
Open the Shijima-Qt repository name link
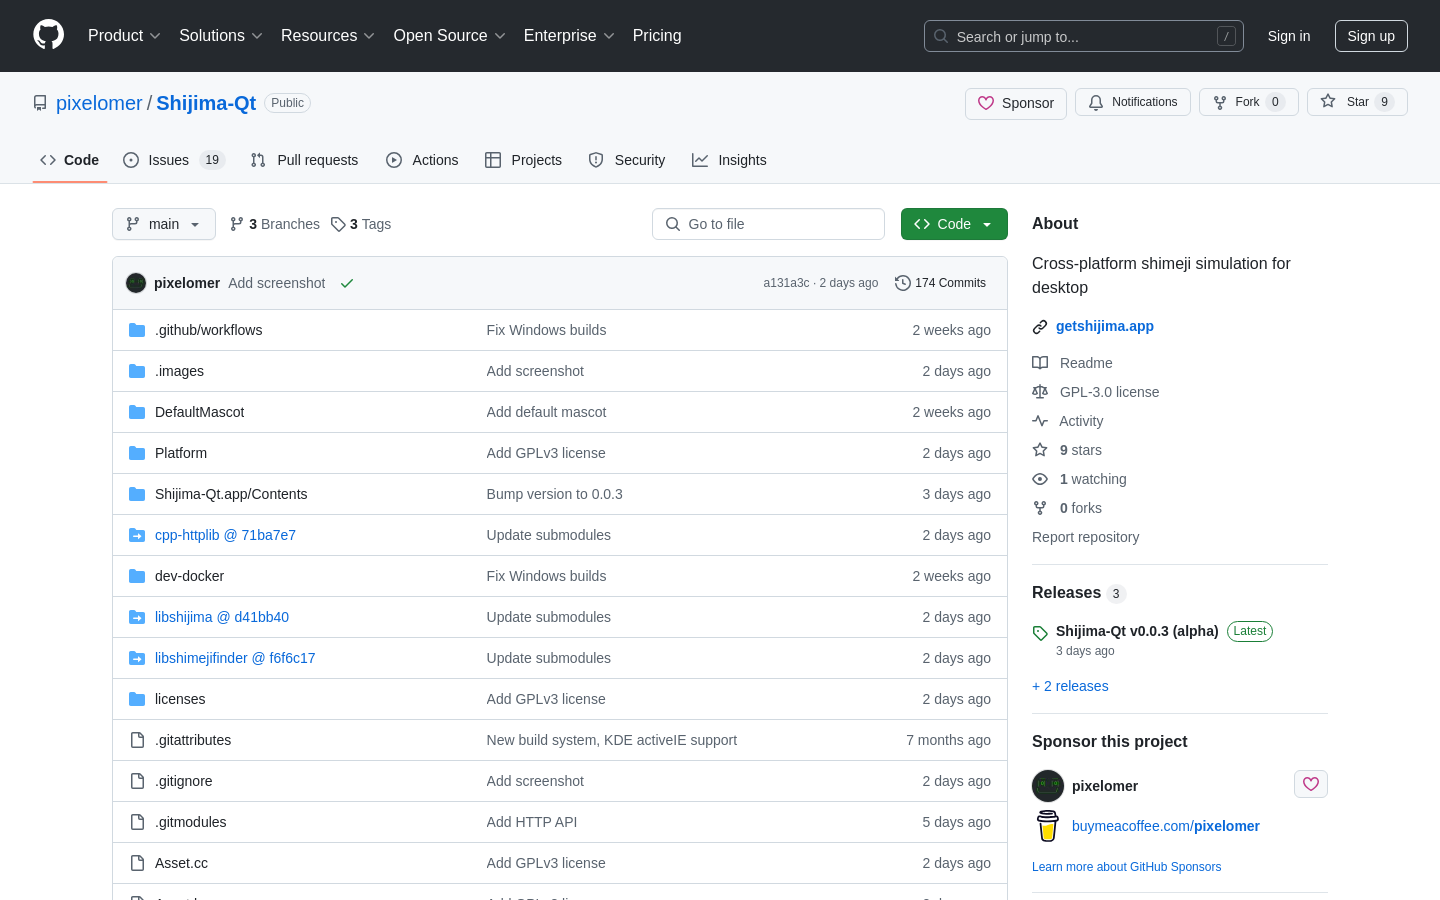(x=206, y=103)
